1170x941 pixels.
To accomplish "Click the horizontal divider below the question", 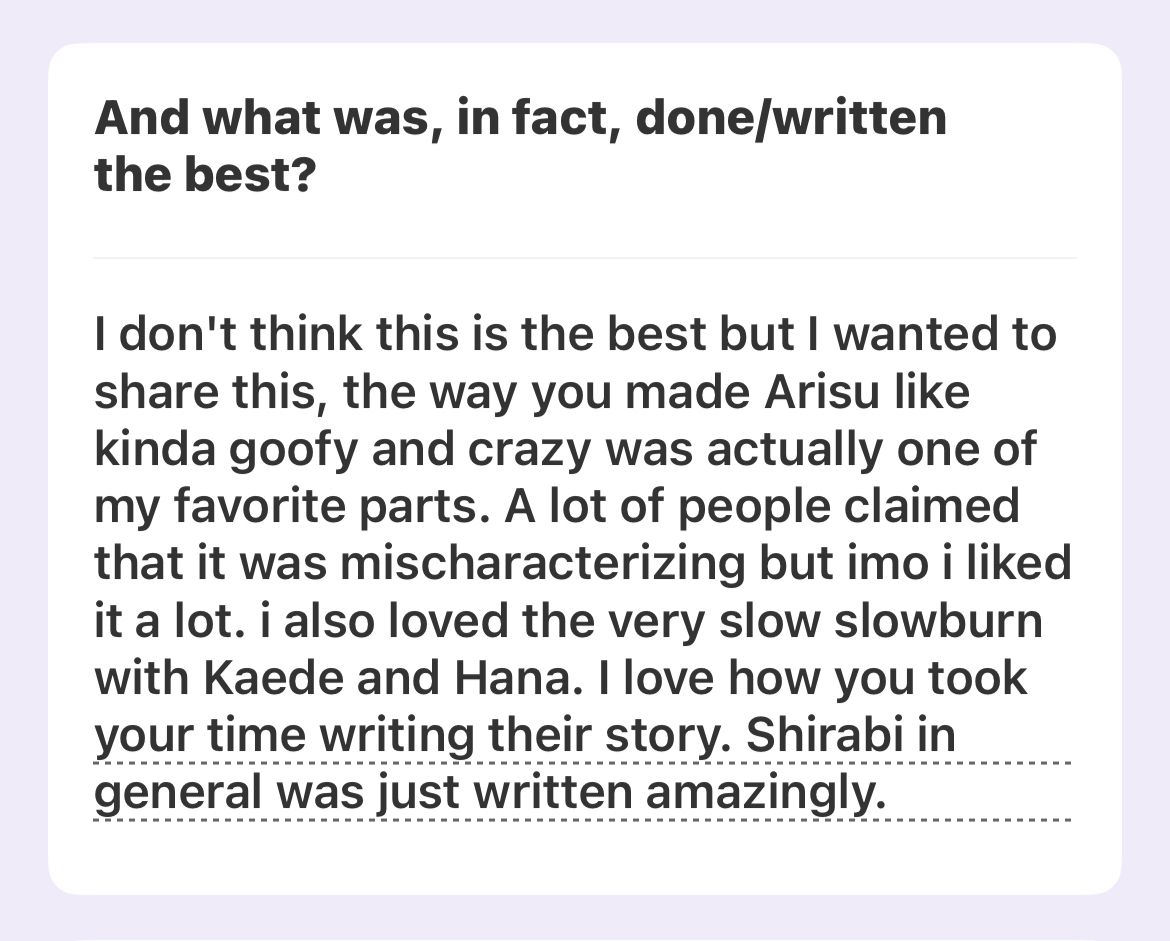I will (585, 258).
